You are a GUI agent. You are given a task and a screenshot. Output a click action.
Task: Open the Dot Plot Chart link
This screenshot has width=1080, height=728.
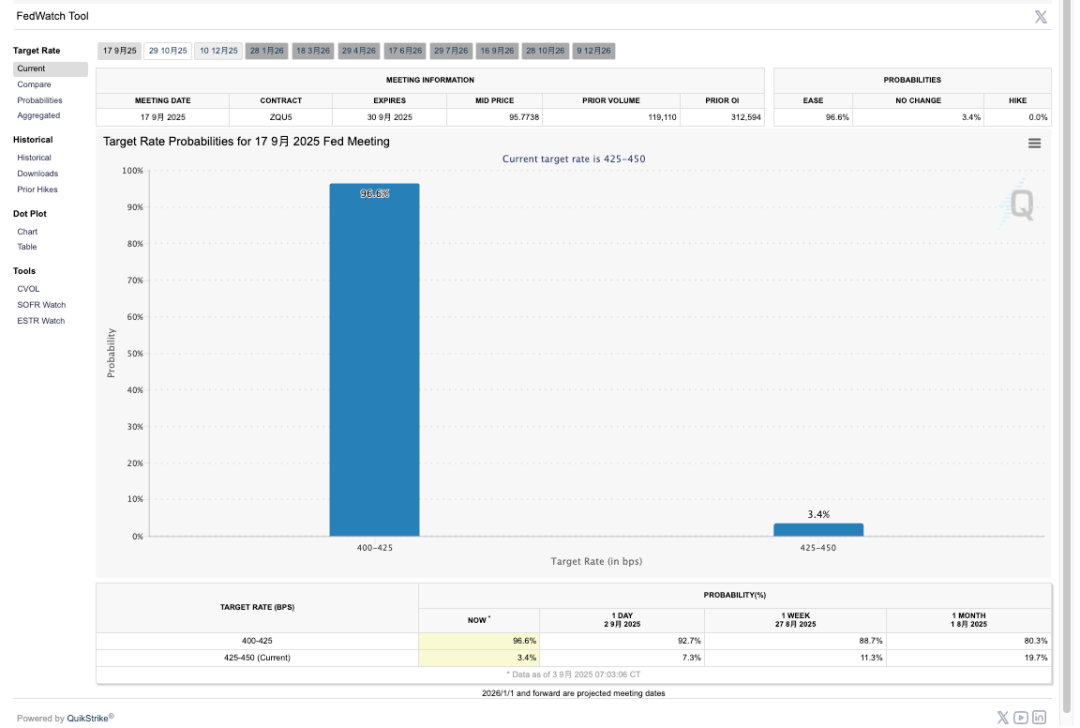tap(28, 232)
